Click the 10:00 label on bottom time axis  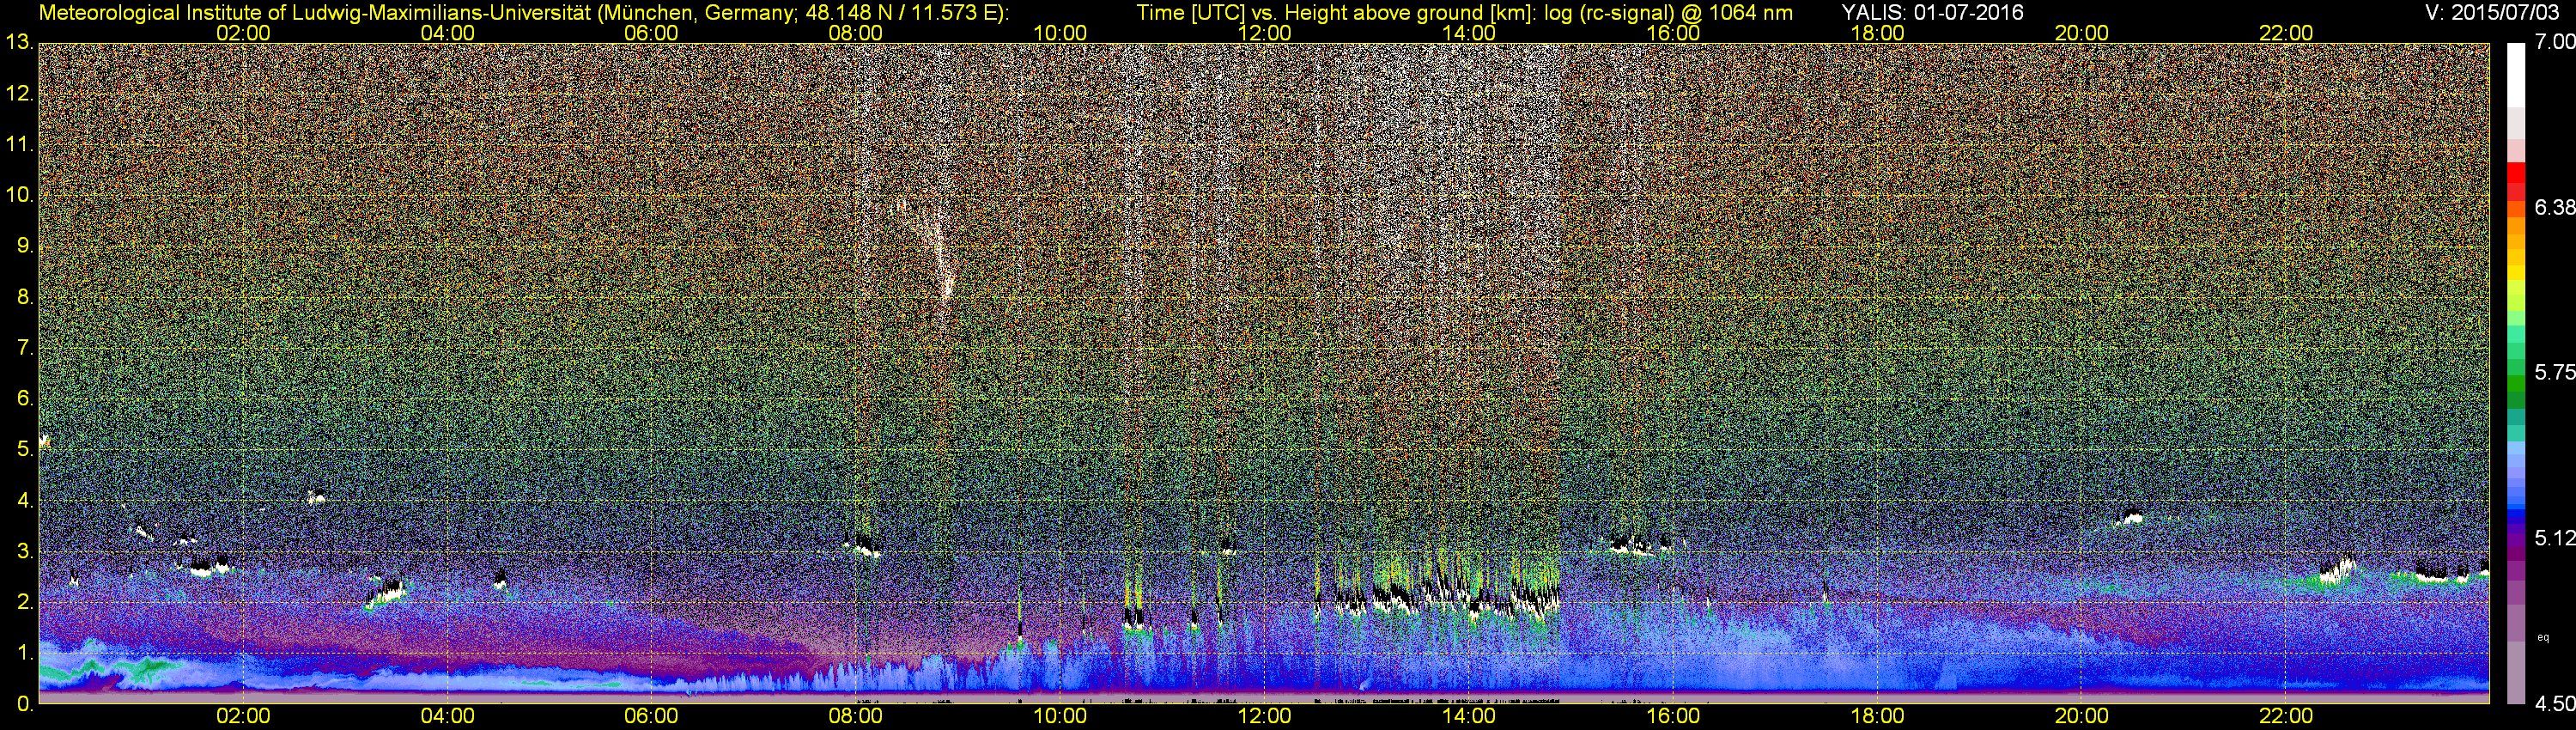[1060, 717]
